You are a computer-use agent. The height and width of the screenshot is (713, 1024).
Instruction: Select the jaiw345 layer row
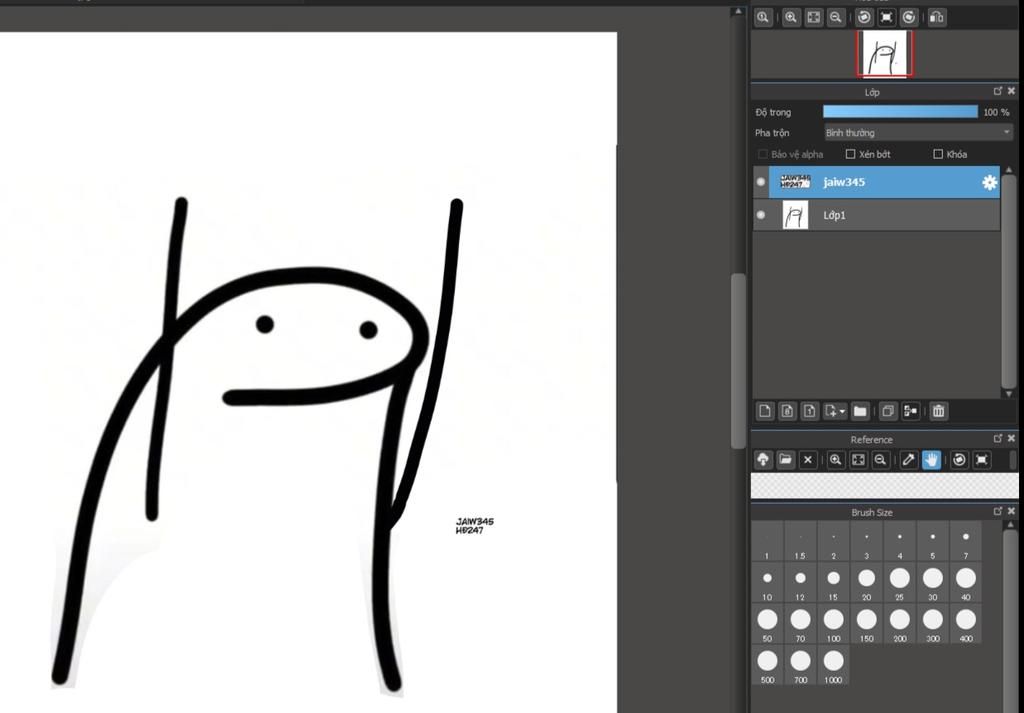coord(876,182)
